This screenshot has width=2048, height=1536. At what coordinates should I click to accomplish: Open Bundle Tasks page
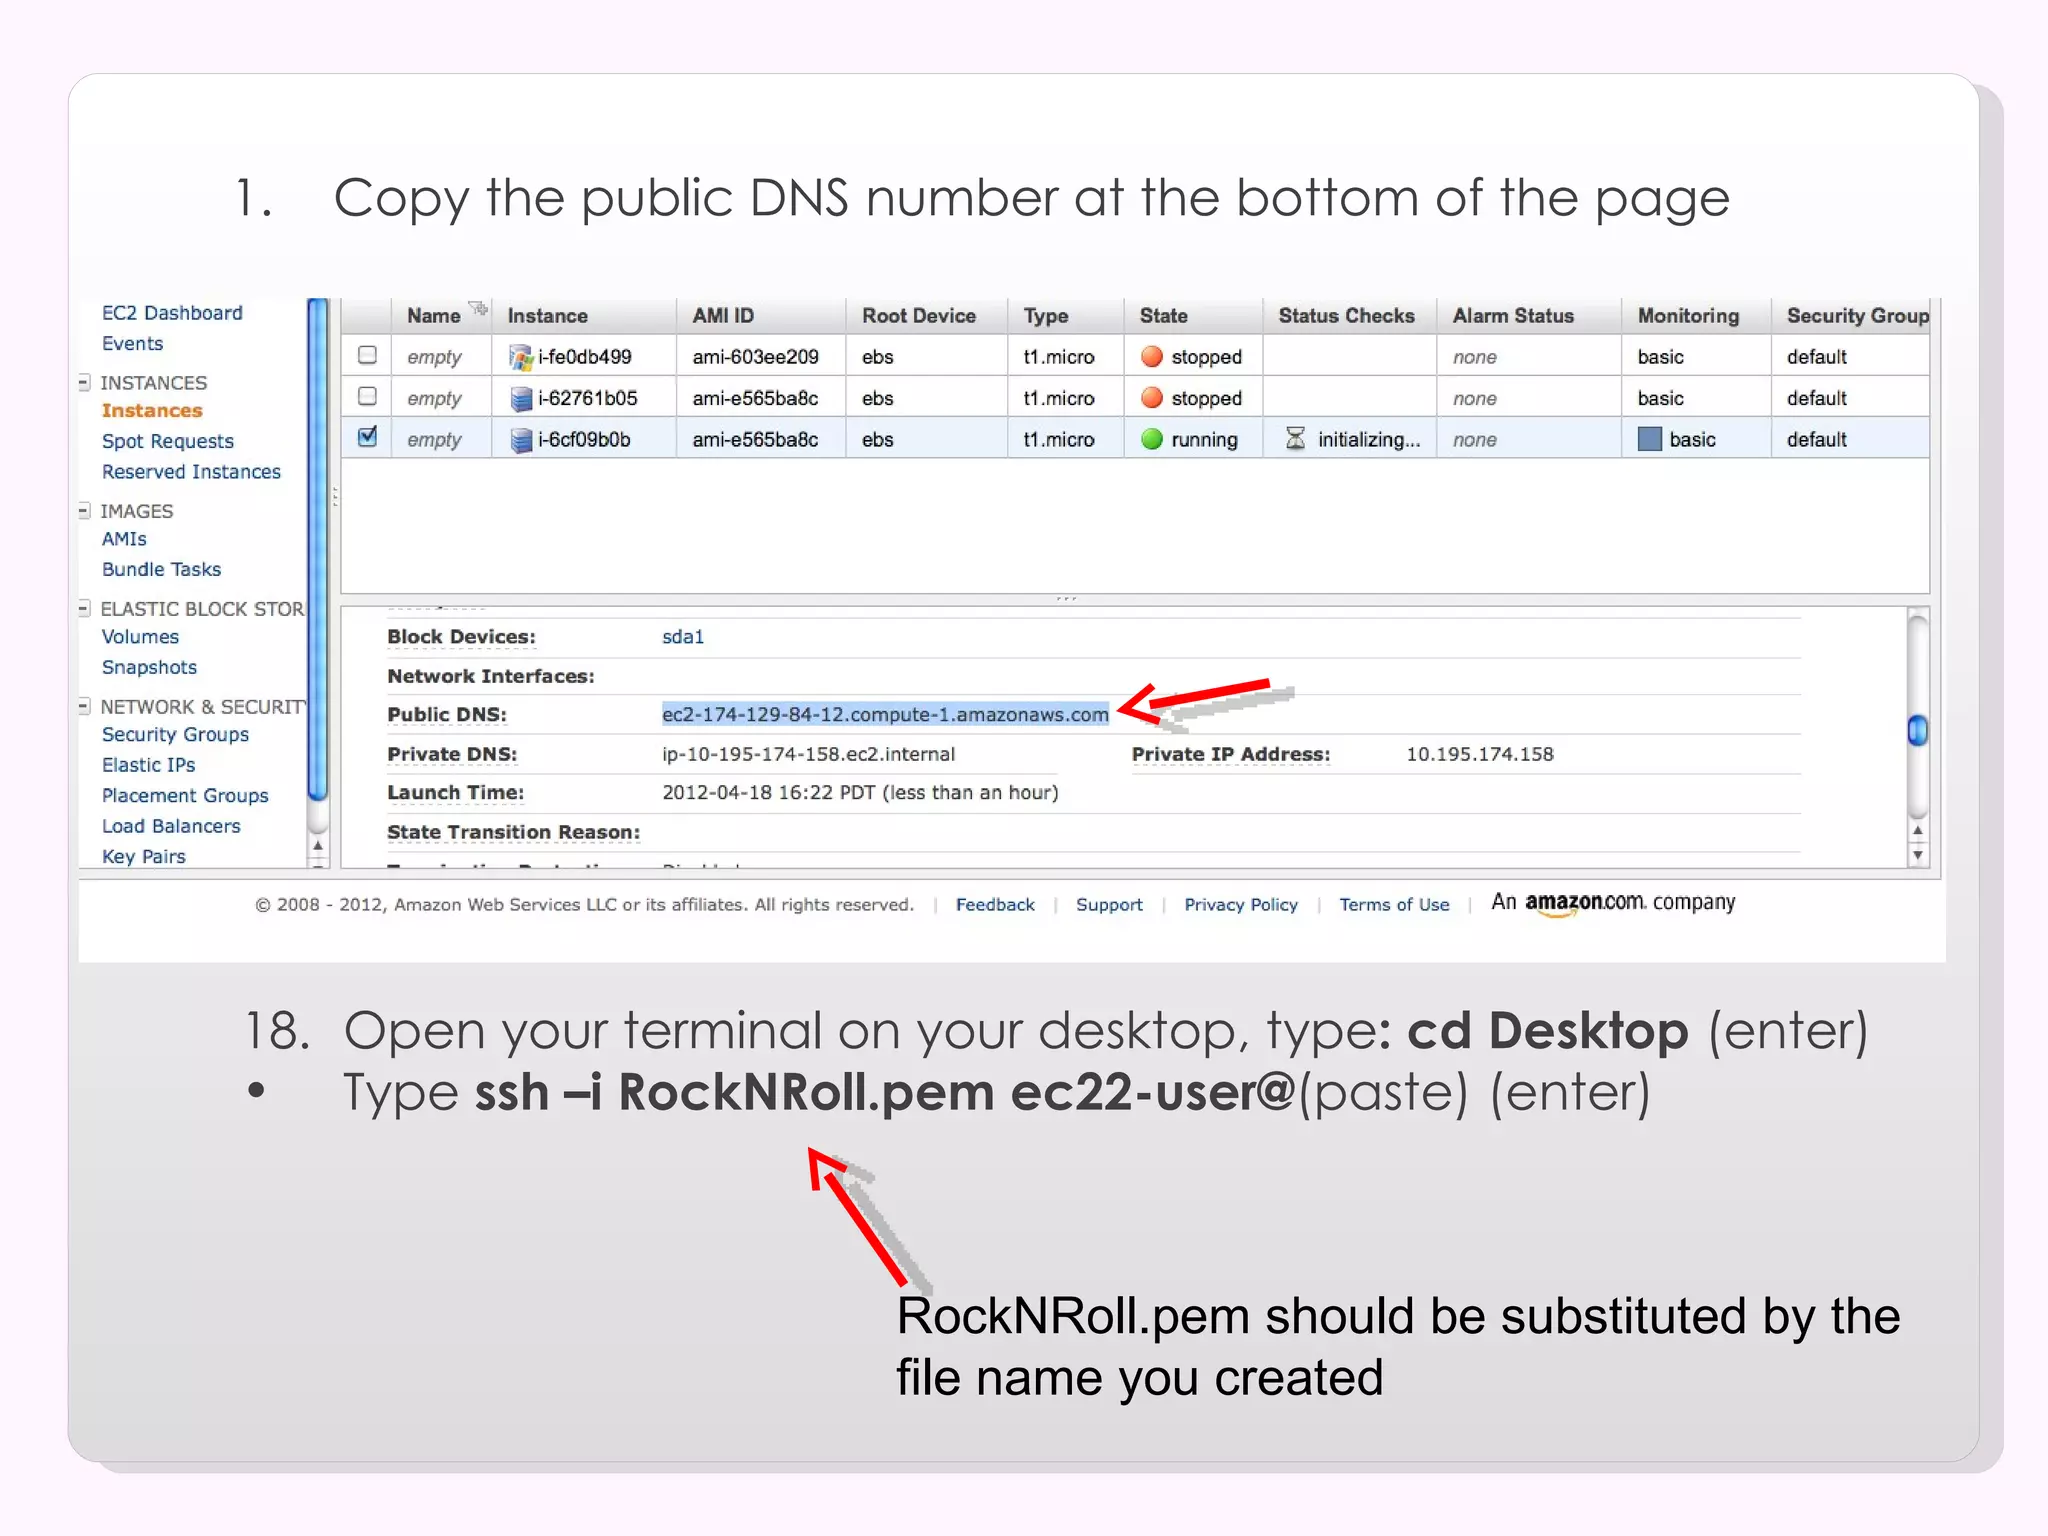coord(161,569)
